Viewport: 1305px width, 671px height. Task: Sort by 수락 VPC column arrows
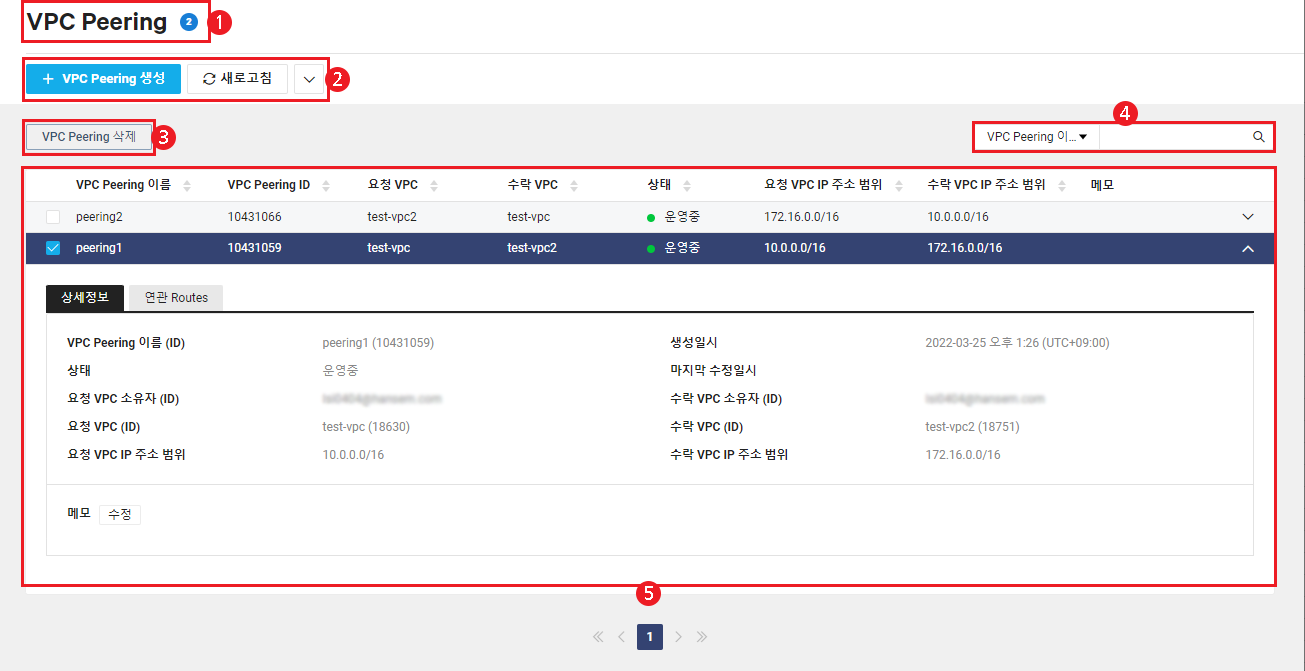(x=574, y=185)
